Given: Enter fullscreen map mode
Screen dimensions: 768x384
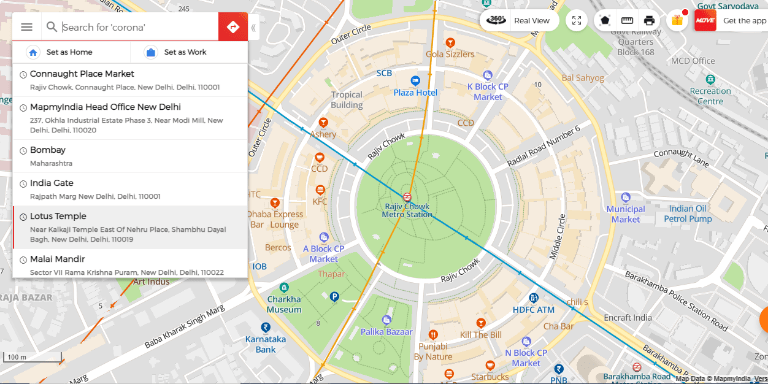Looking at the screenshot, I should point(576,21).
